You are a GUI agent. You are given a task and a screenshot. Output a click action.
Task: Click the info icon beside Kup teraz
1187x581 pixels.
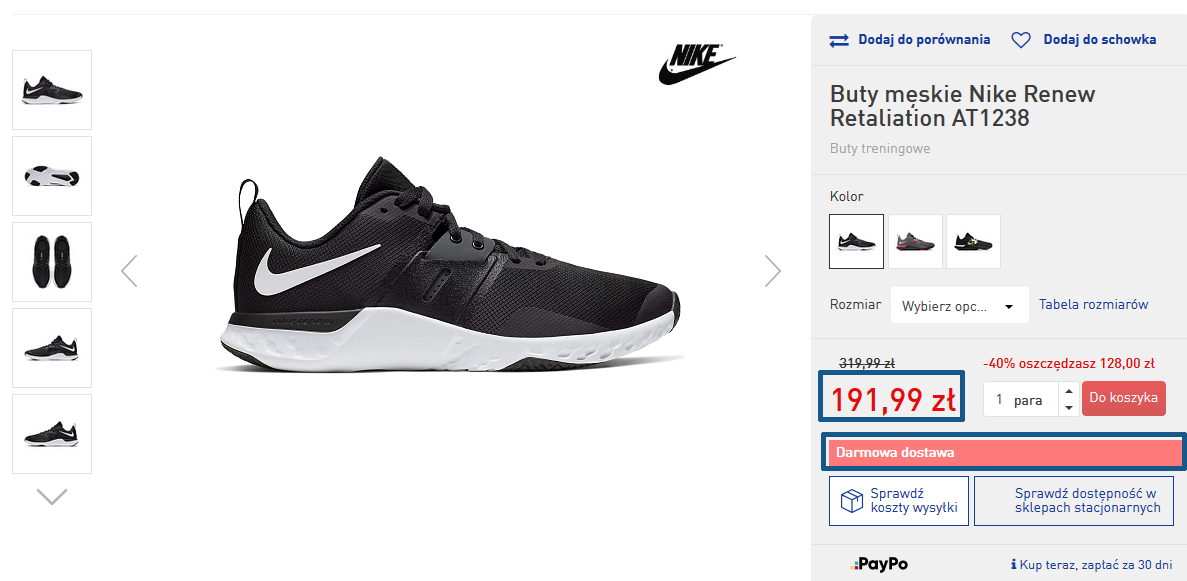1014,564
